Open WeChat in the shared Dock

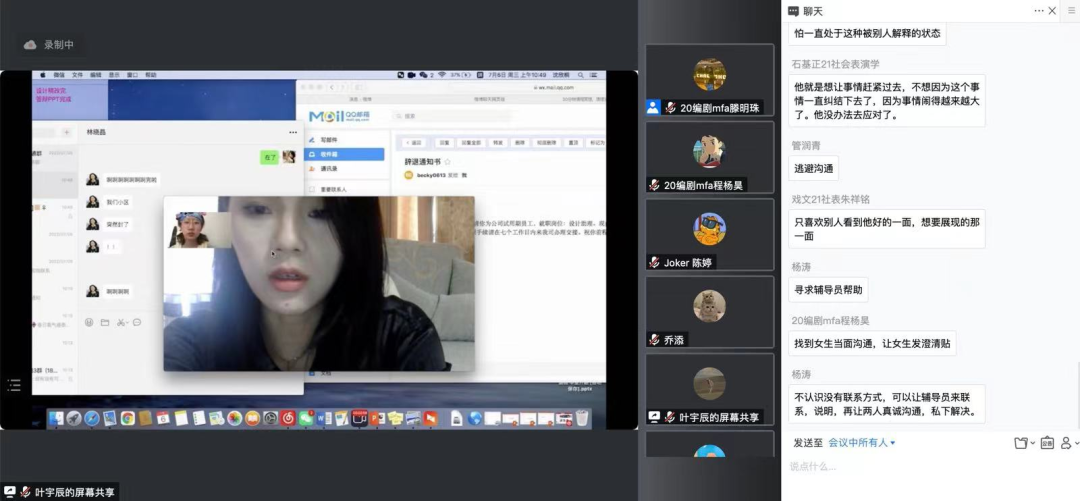(x=306, y=418)
